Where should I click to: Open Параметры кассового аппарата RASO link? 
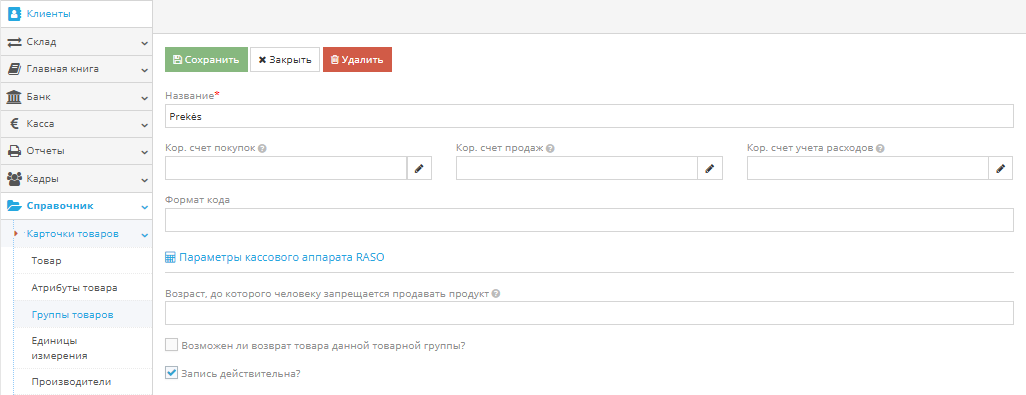tap(281, 258)
